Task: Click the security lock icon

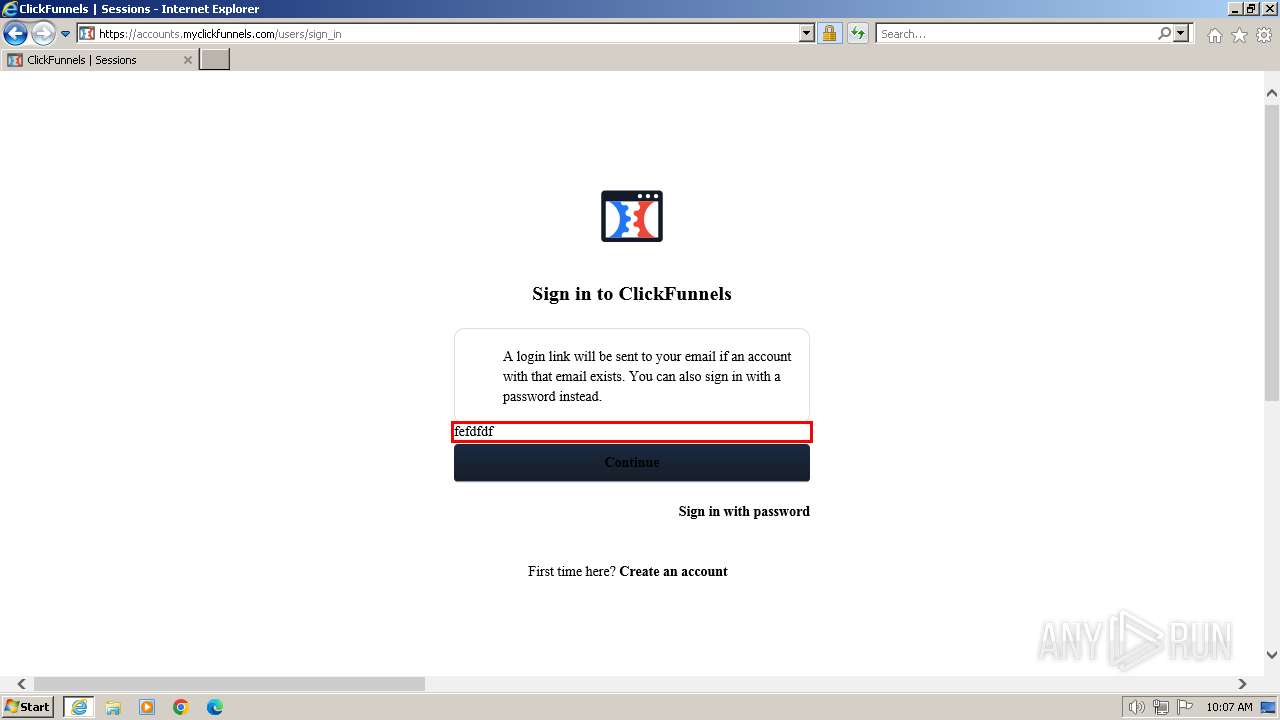Action: tap(829, 34)
